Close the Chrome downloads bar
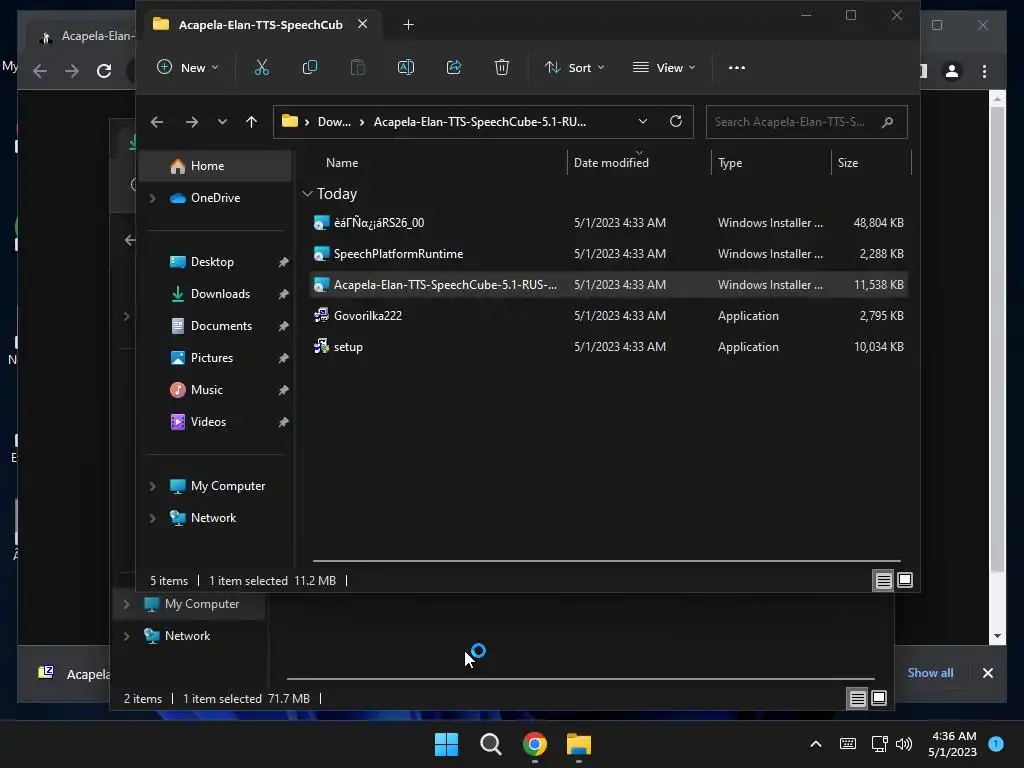Image resolution: width=1024 pixels, height=768 pixels. pos(987,673)
